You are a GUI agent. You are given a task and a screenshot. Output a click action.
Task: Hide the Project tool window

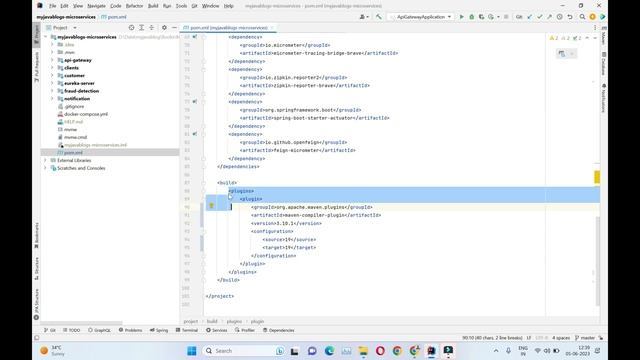pos(174,28)
